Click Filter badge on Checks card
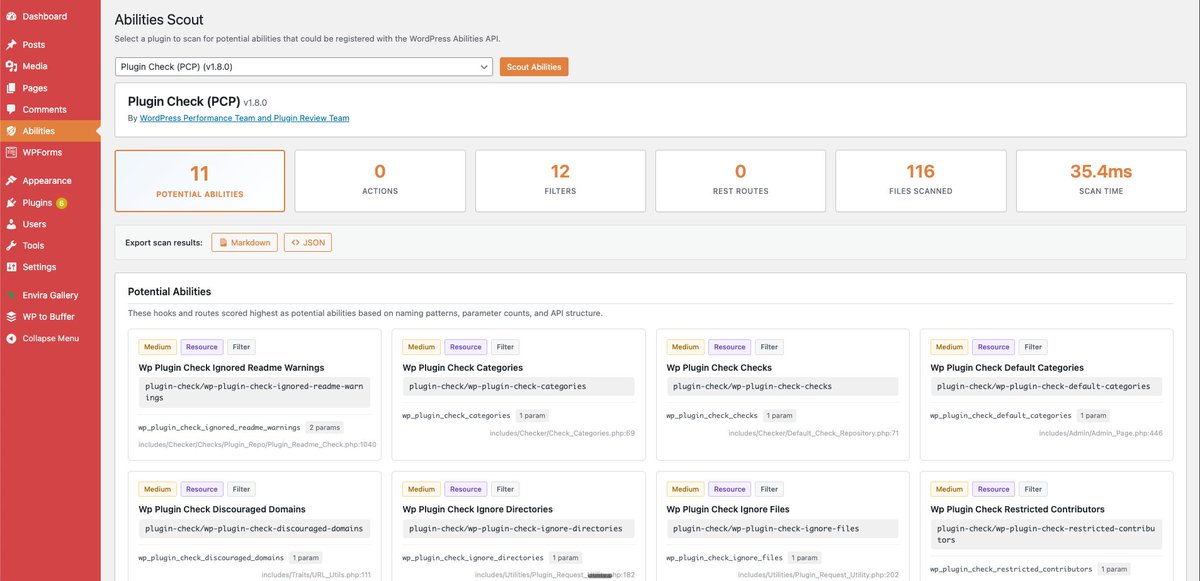 pos(769,347)
